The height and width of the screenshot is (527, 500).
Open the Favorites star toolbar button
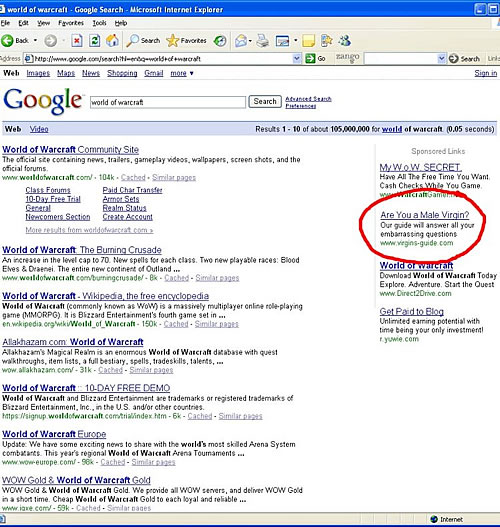click(x=186, y=41)
